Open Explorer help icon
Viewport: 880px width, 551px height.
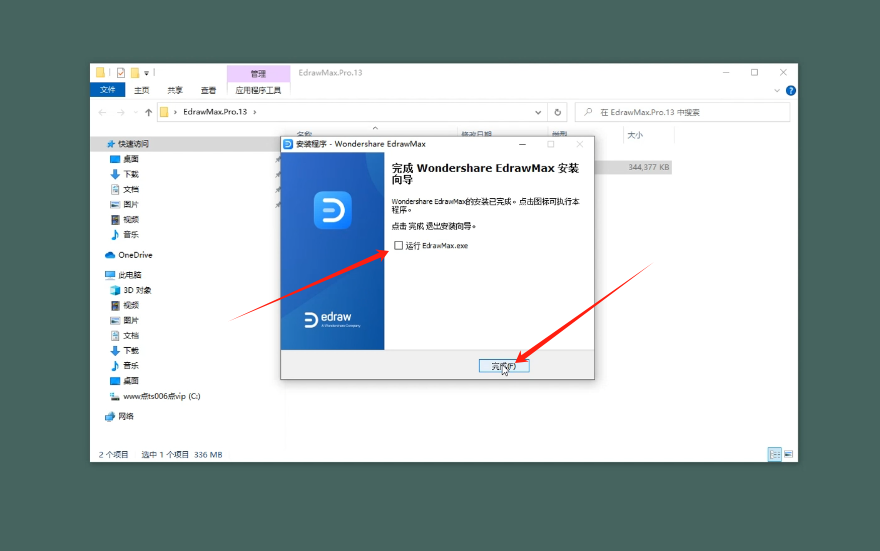[791, 90]
